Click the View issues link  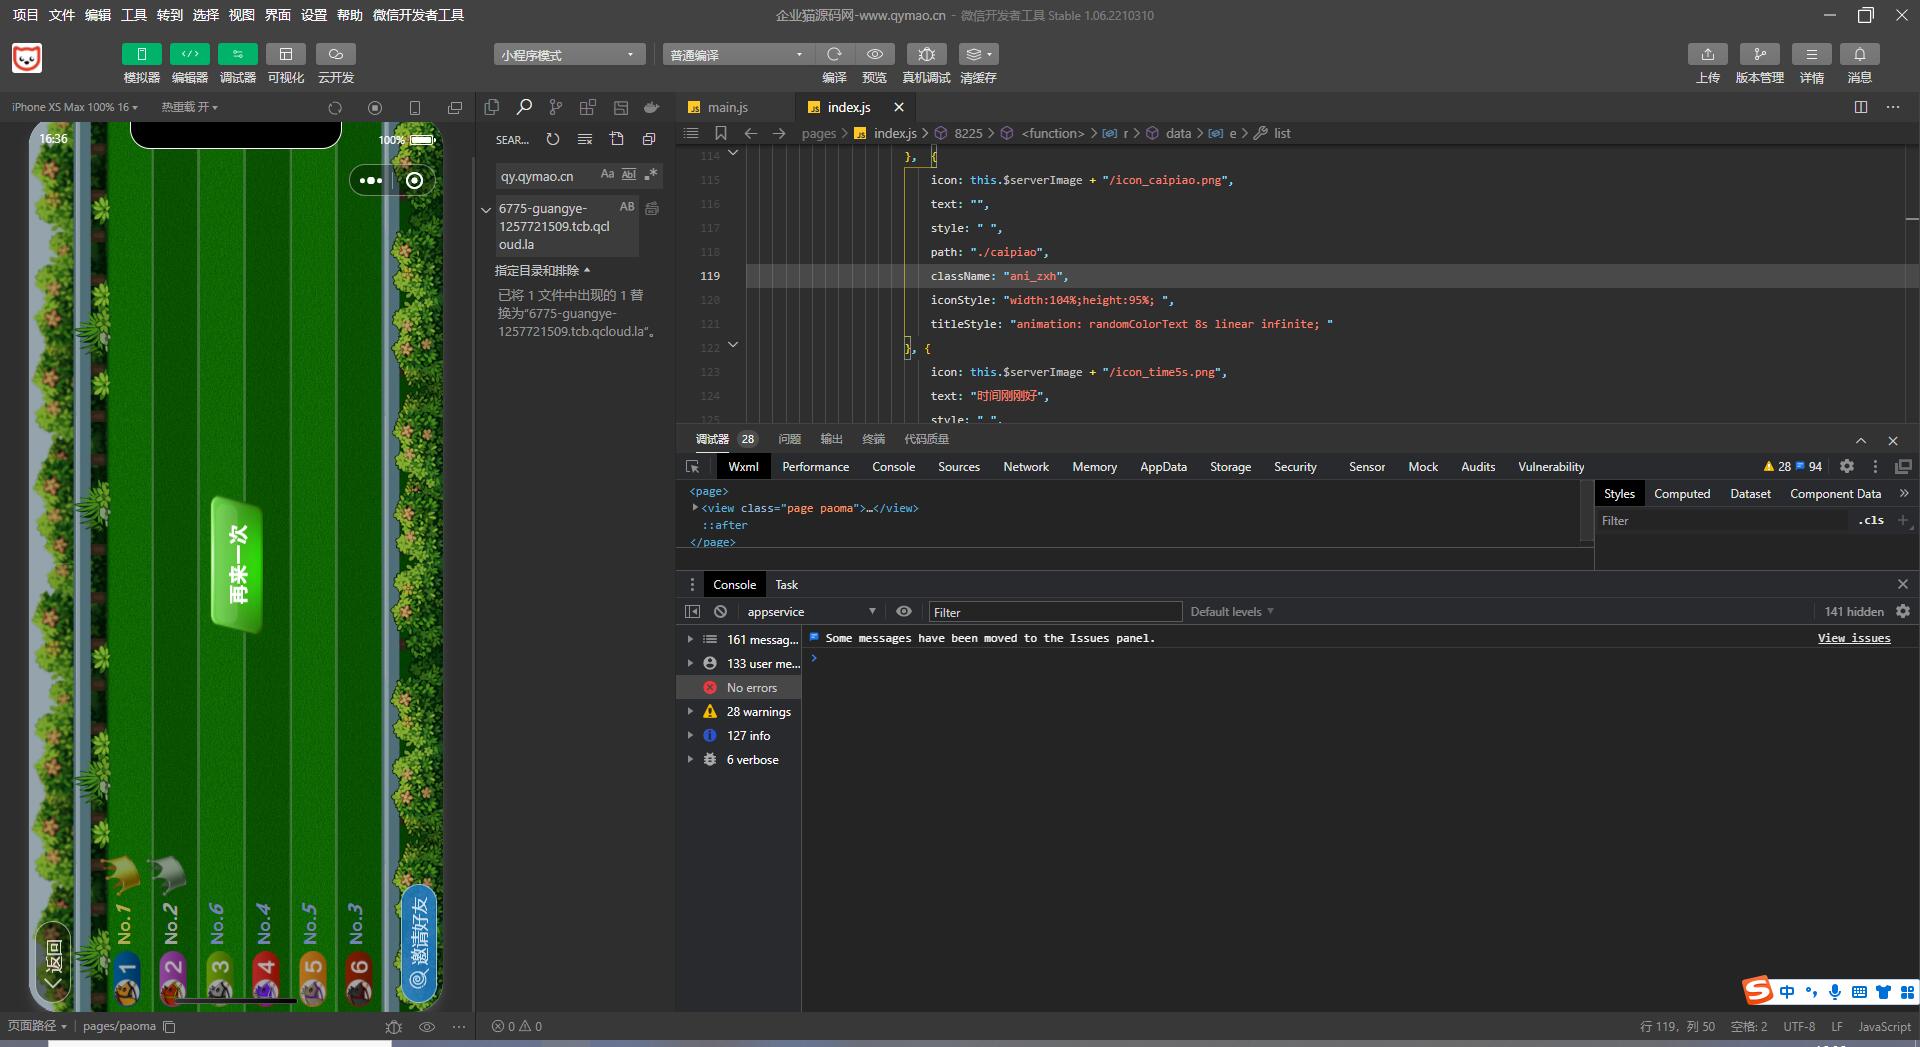1853,638
